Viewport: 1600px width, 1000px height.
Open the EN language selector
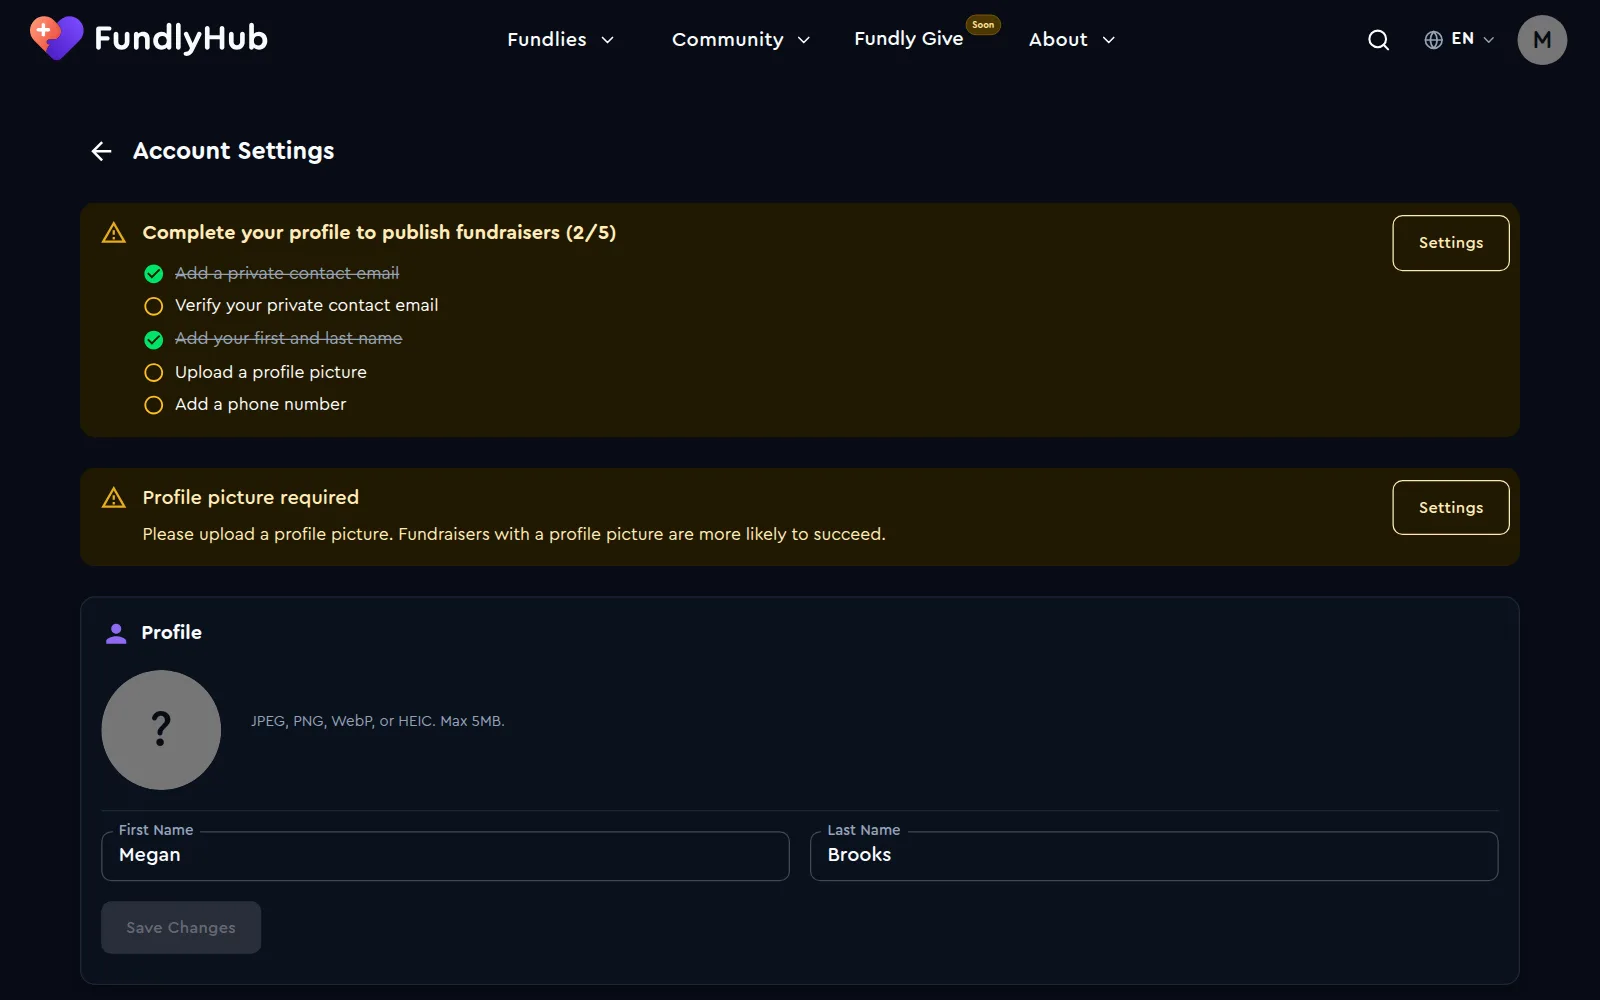[x=1459, y=40]
